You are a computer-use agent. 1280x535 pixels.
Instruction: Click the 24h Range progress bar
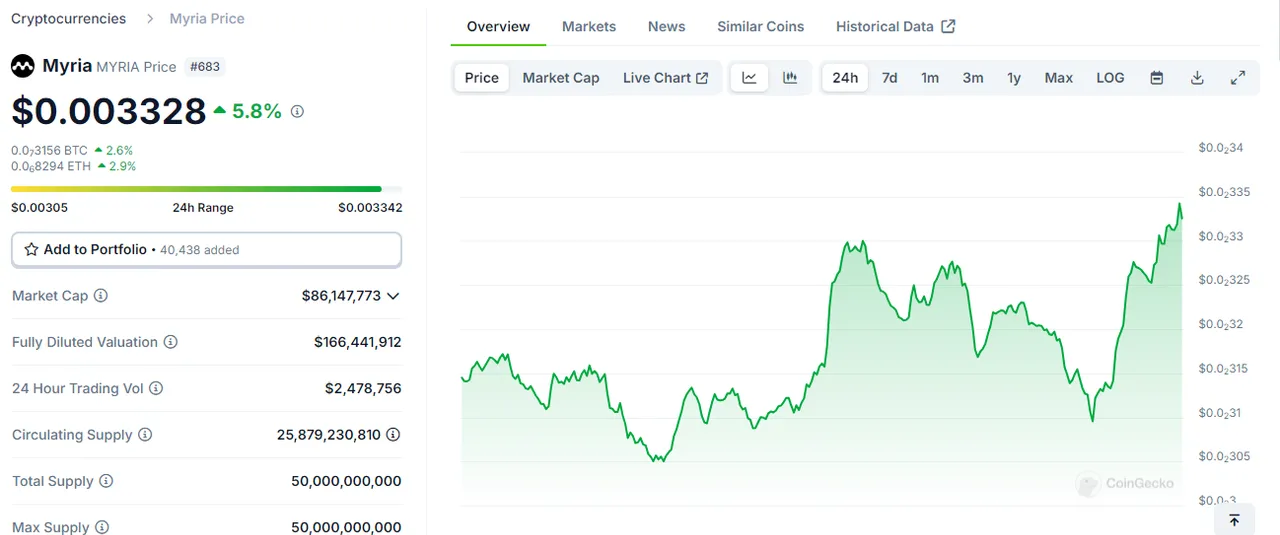206,189
